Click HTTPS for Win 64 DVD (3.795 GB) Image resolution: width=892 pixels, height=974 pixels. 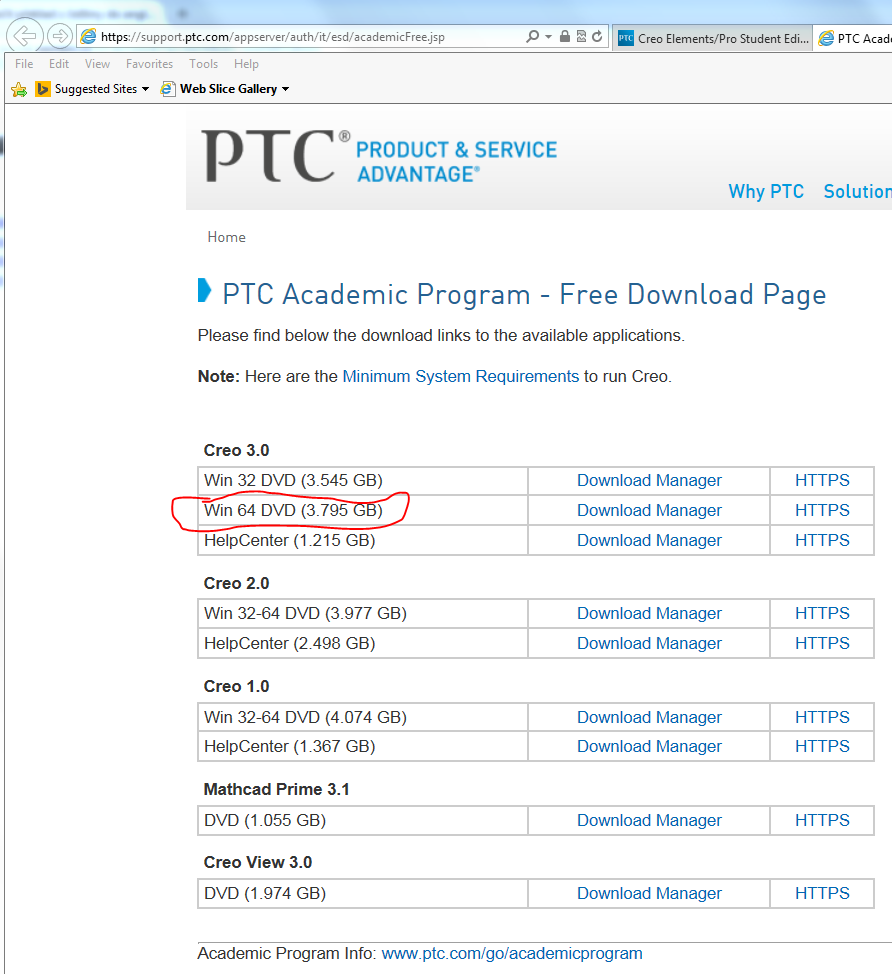pos(822,510)
